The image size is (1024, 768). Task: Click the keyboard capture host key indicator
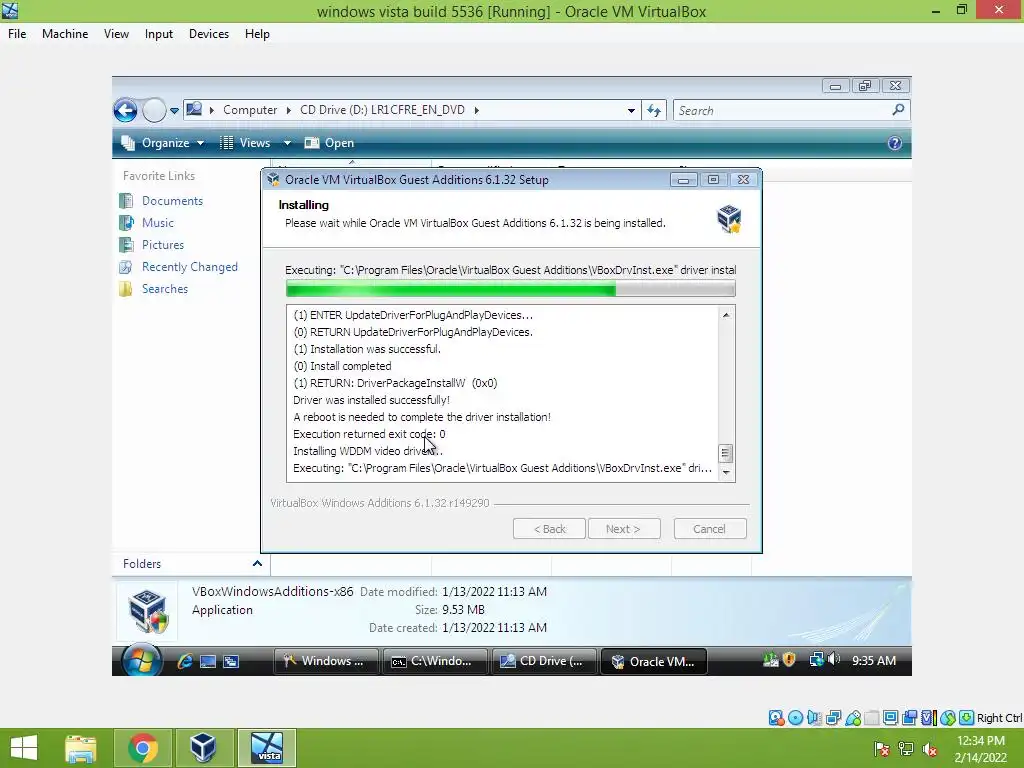coord(967,718)
